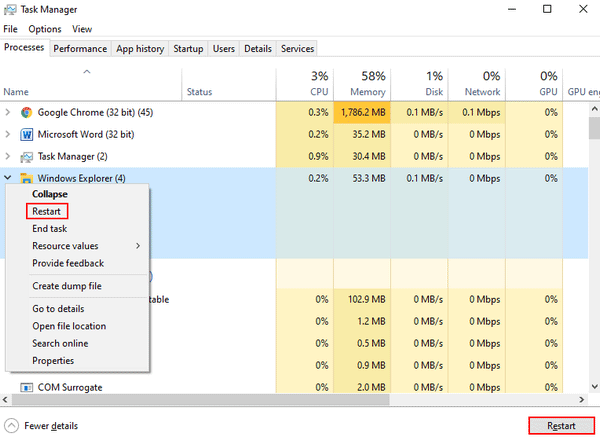
Task: Sort by the GPU column header
Action: coord(534,85)
